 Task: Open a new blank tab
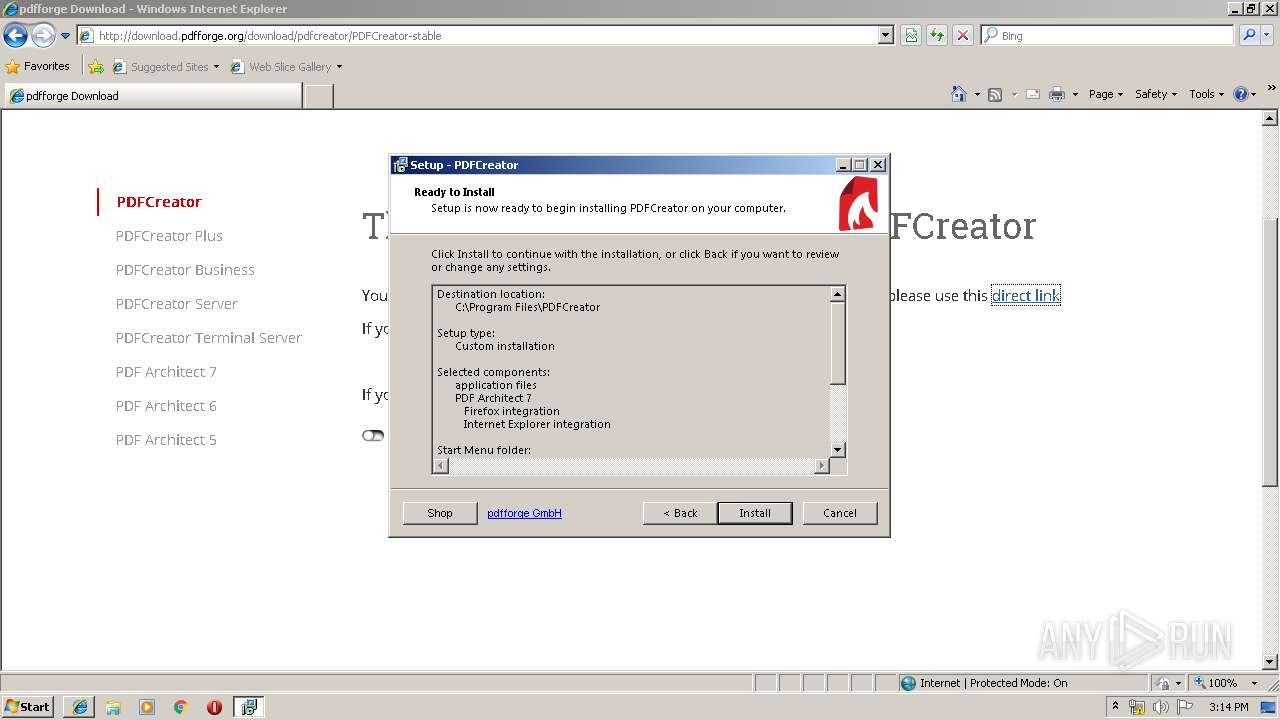pos(318,96)
